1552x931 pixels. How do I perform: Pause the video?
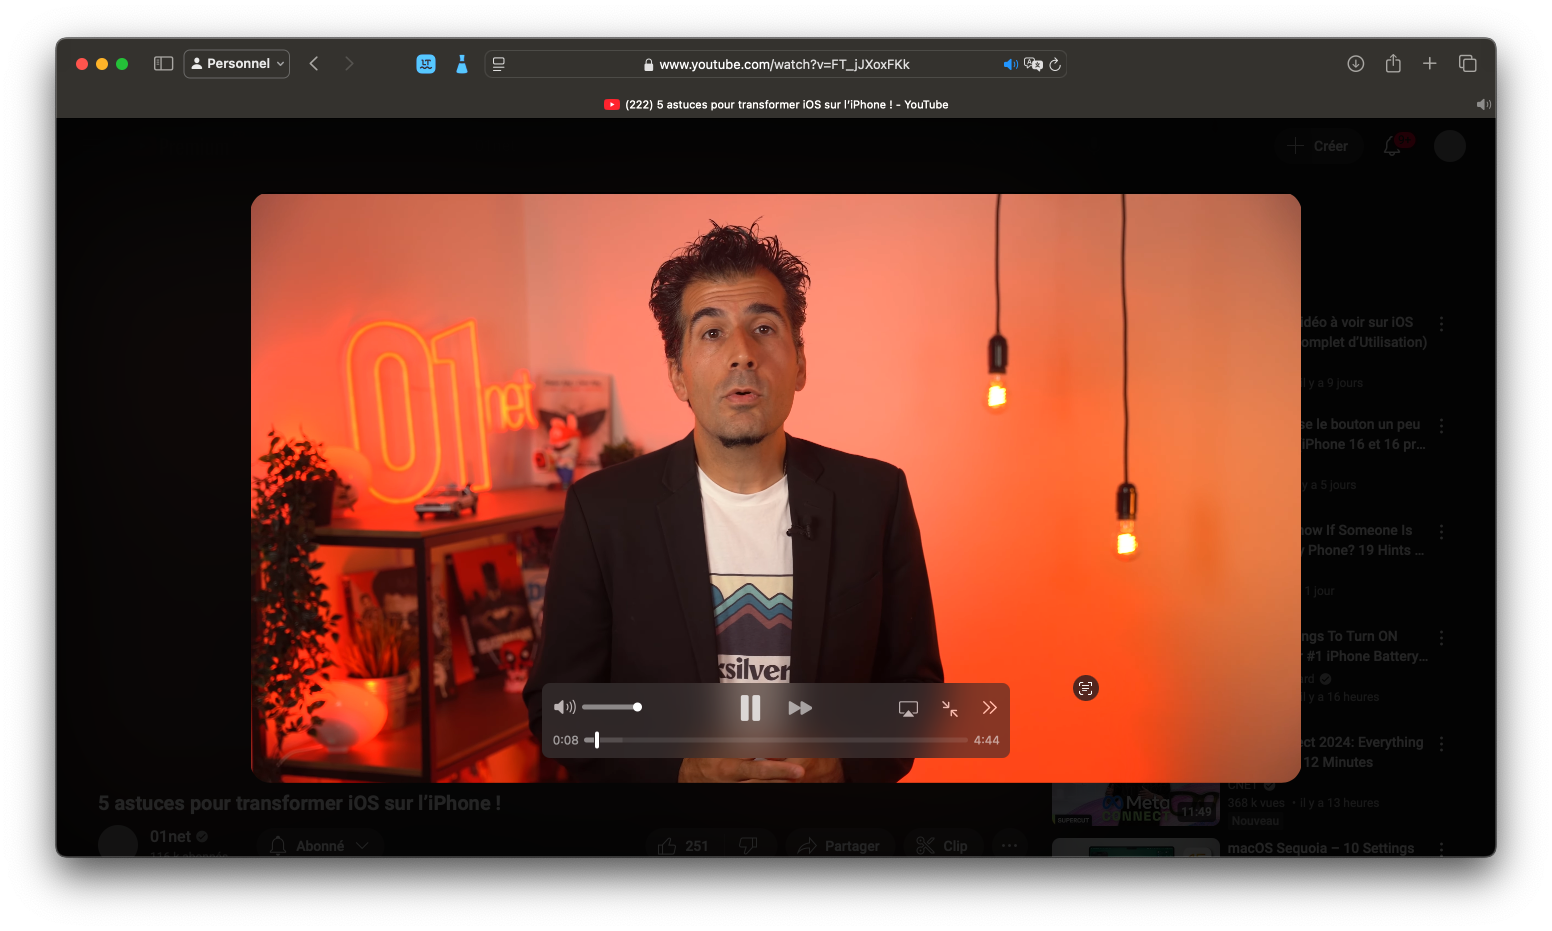coord(750,708)
